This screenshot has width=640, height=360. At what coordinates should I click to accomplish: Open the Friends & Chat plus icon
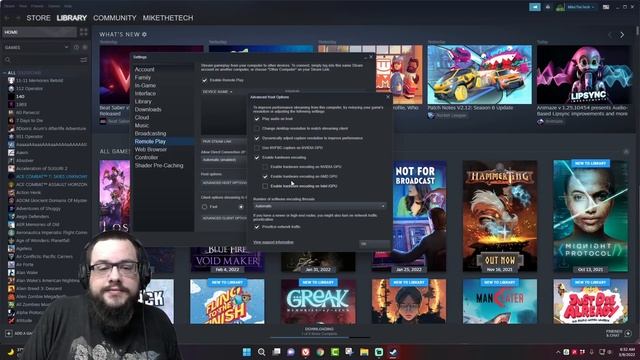628,333
